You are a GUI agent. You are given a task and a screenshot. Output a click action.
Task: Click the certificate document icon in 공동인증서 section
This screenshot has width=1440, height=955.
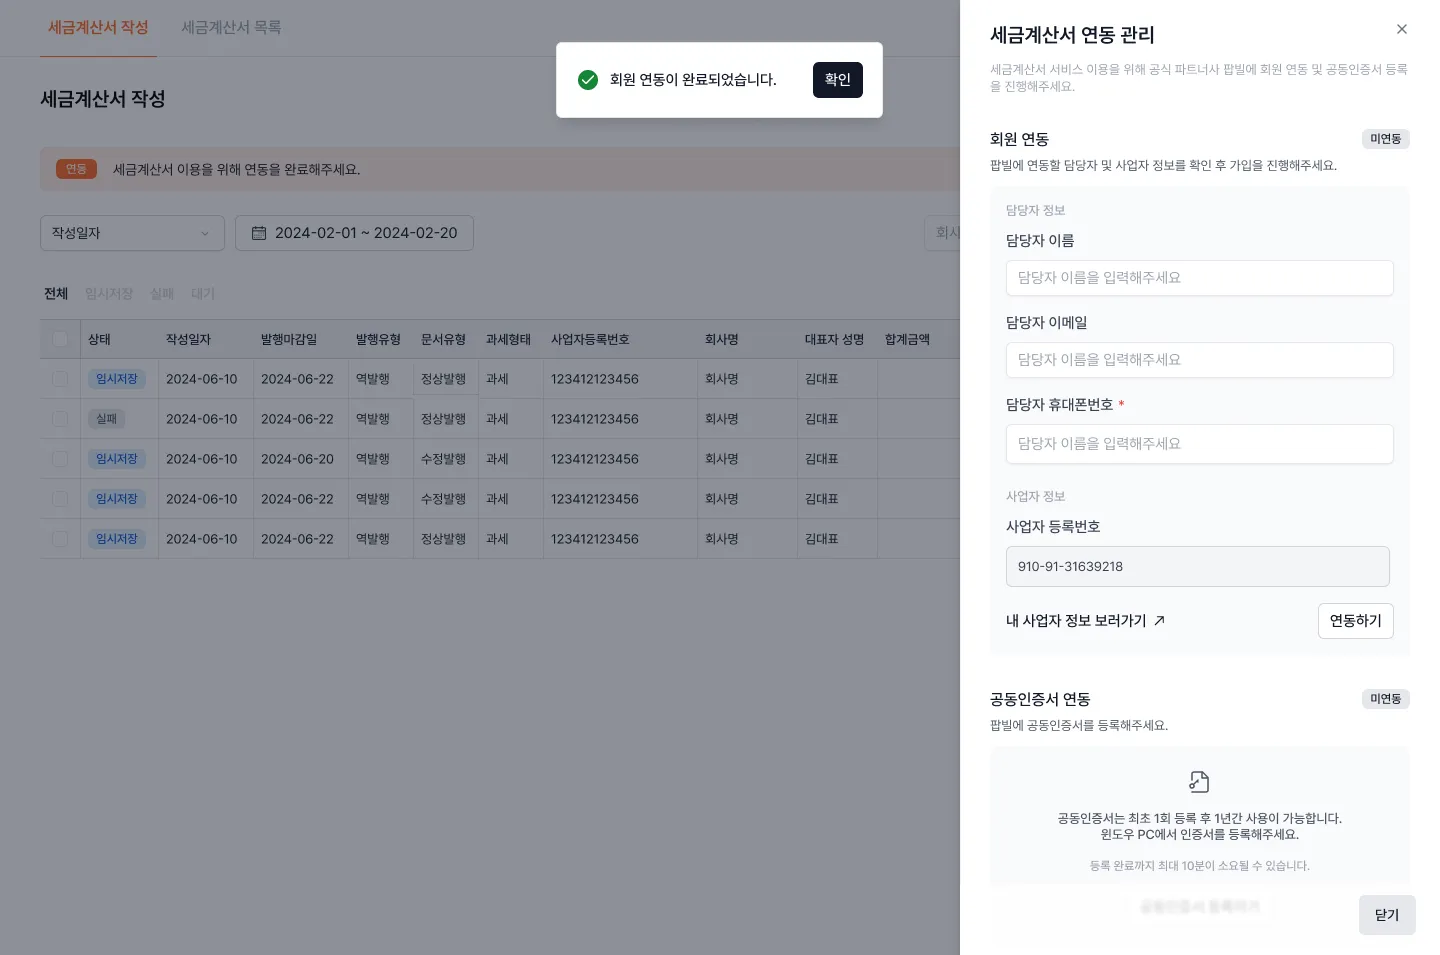pyautogui.click(x=1199, y=781)
